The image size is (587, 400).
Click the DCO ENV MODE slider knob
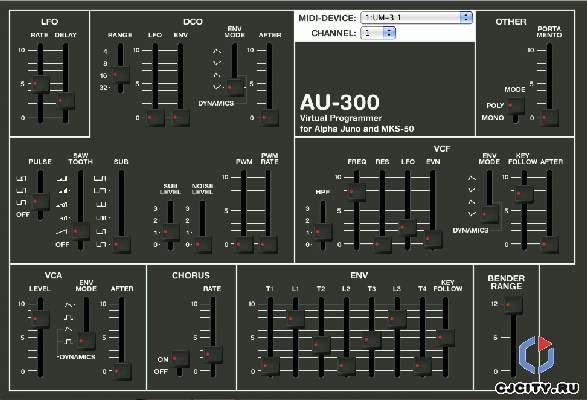(x=235, y=88)
